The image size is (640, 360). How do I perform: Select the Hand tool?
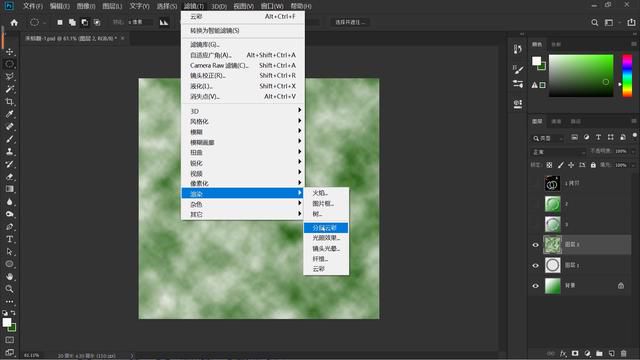(x=9, y=276)
